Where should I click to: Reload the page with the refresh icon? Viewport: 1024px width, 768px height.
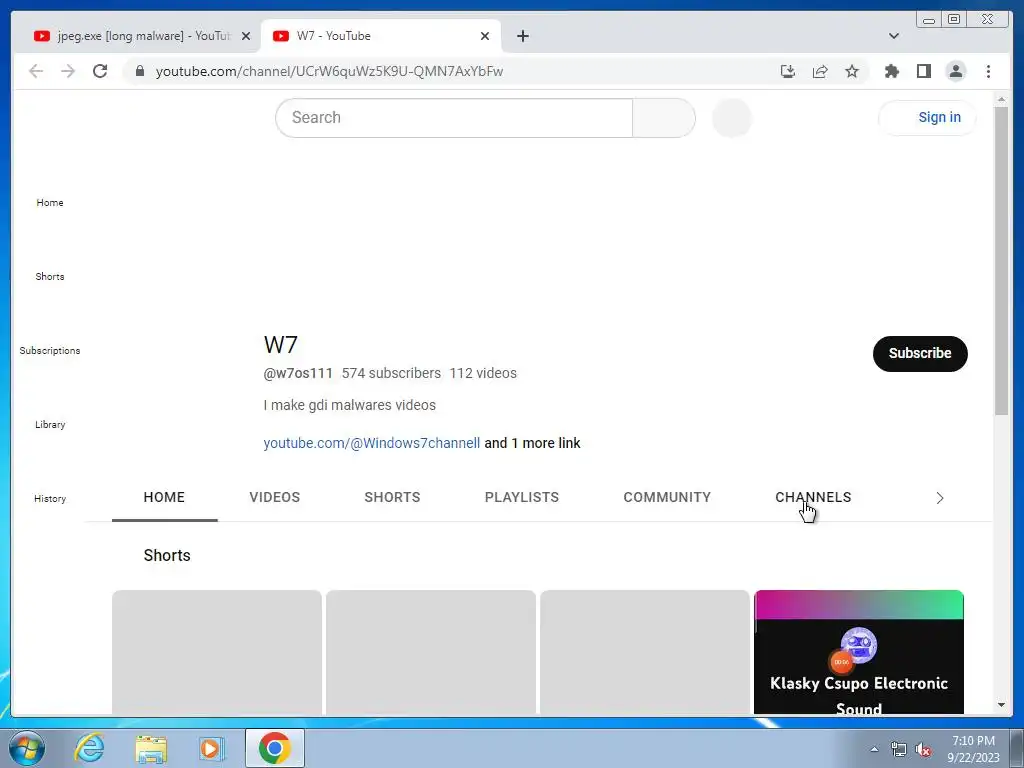click(100, 71)
